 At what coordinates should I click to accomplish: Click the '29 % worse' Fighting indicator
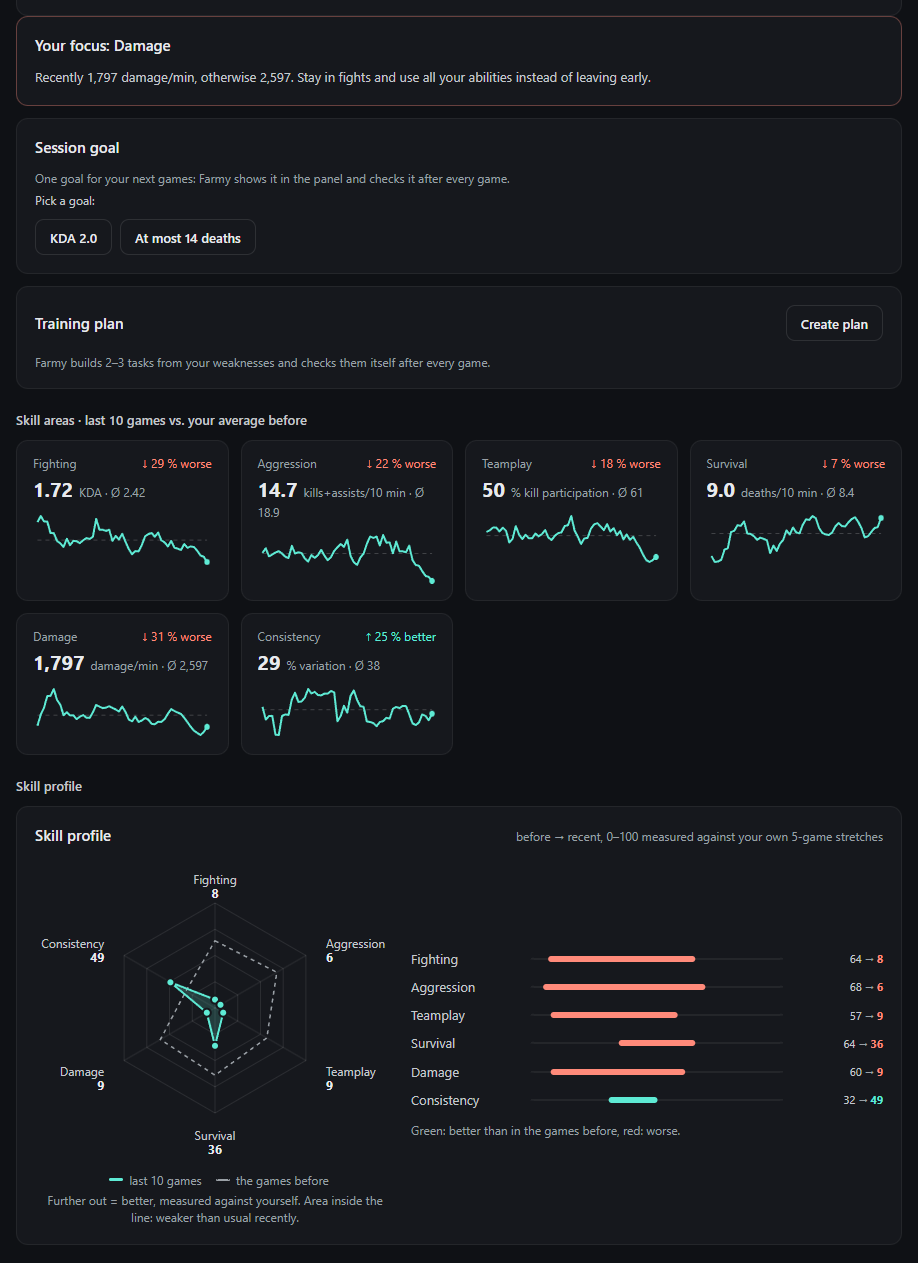[176, 464]
